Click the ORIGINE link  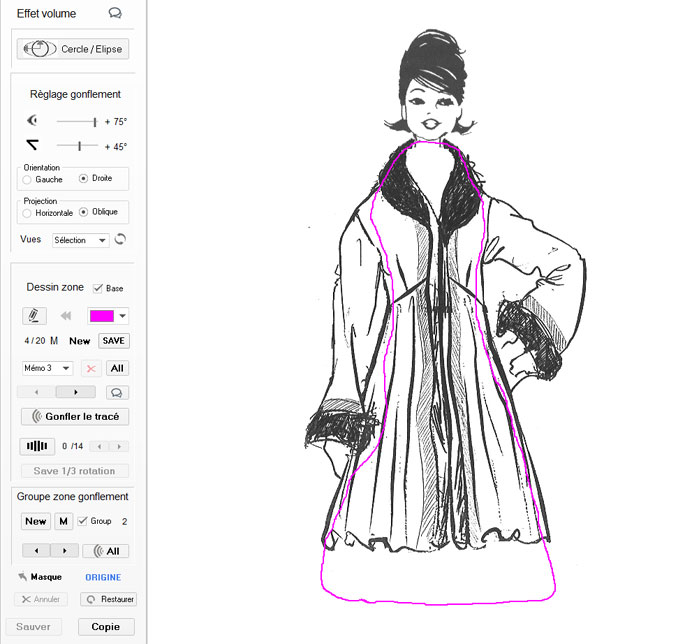click(x=102, y=577)
